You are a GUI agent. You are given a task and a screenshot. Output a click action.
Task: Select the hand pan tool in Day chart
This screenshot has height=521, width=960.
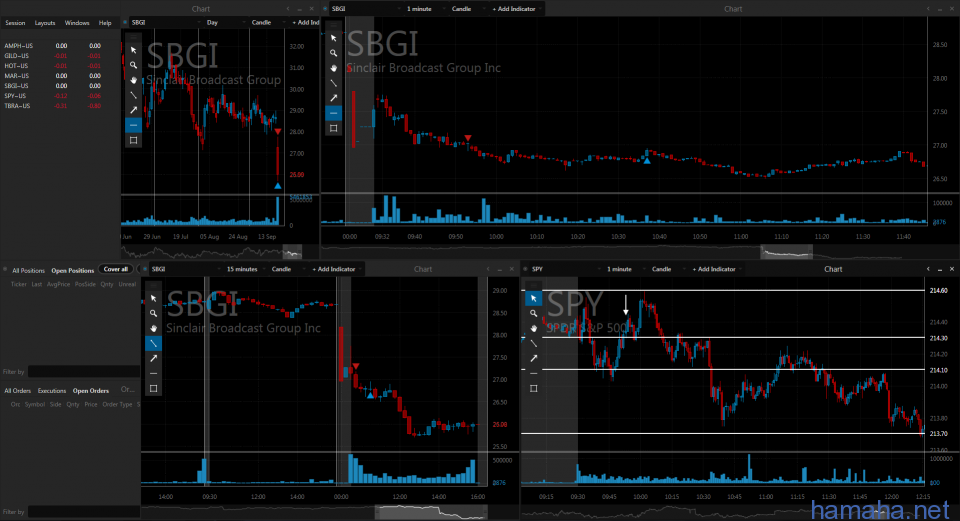133,80
